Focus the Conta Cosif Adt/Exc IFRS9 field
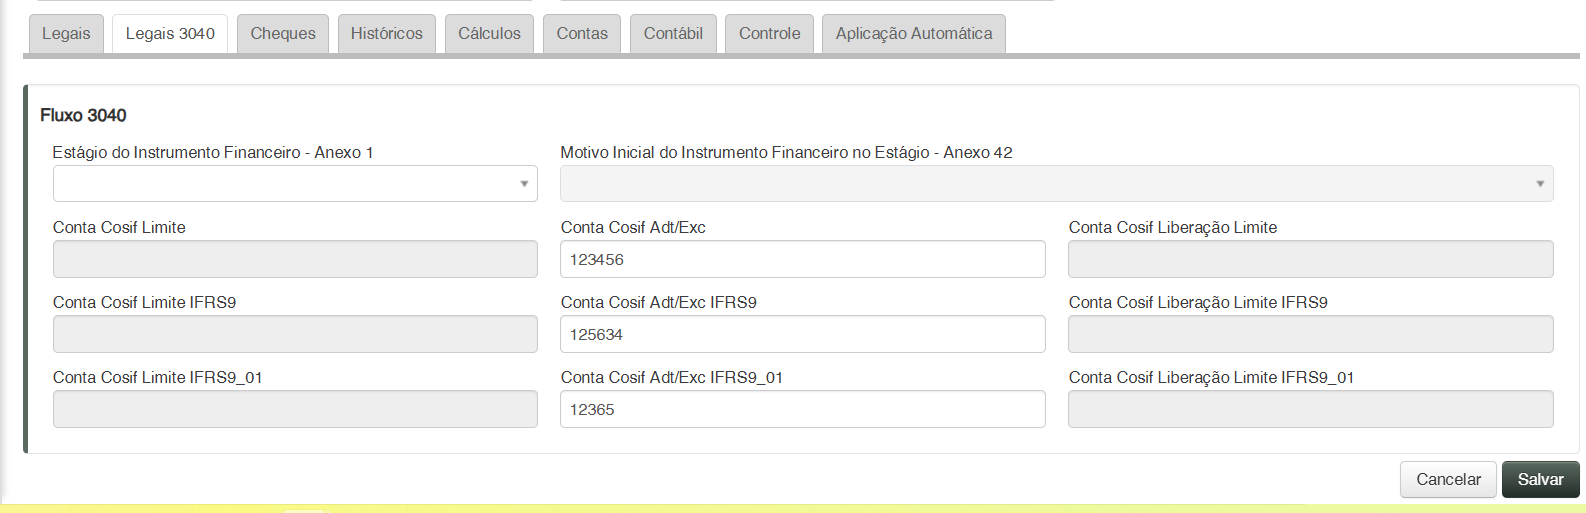 pyautogui.click(x=802, y=334)
